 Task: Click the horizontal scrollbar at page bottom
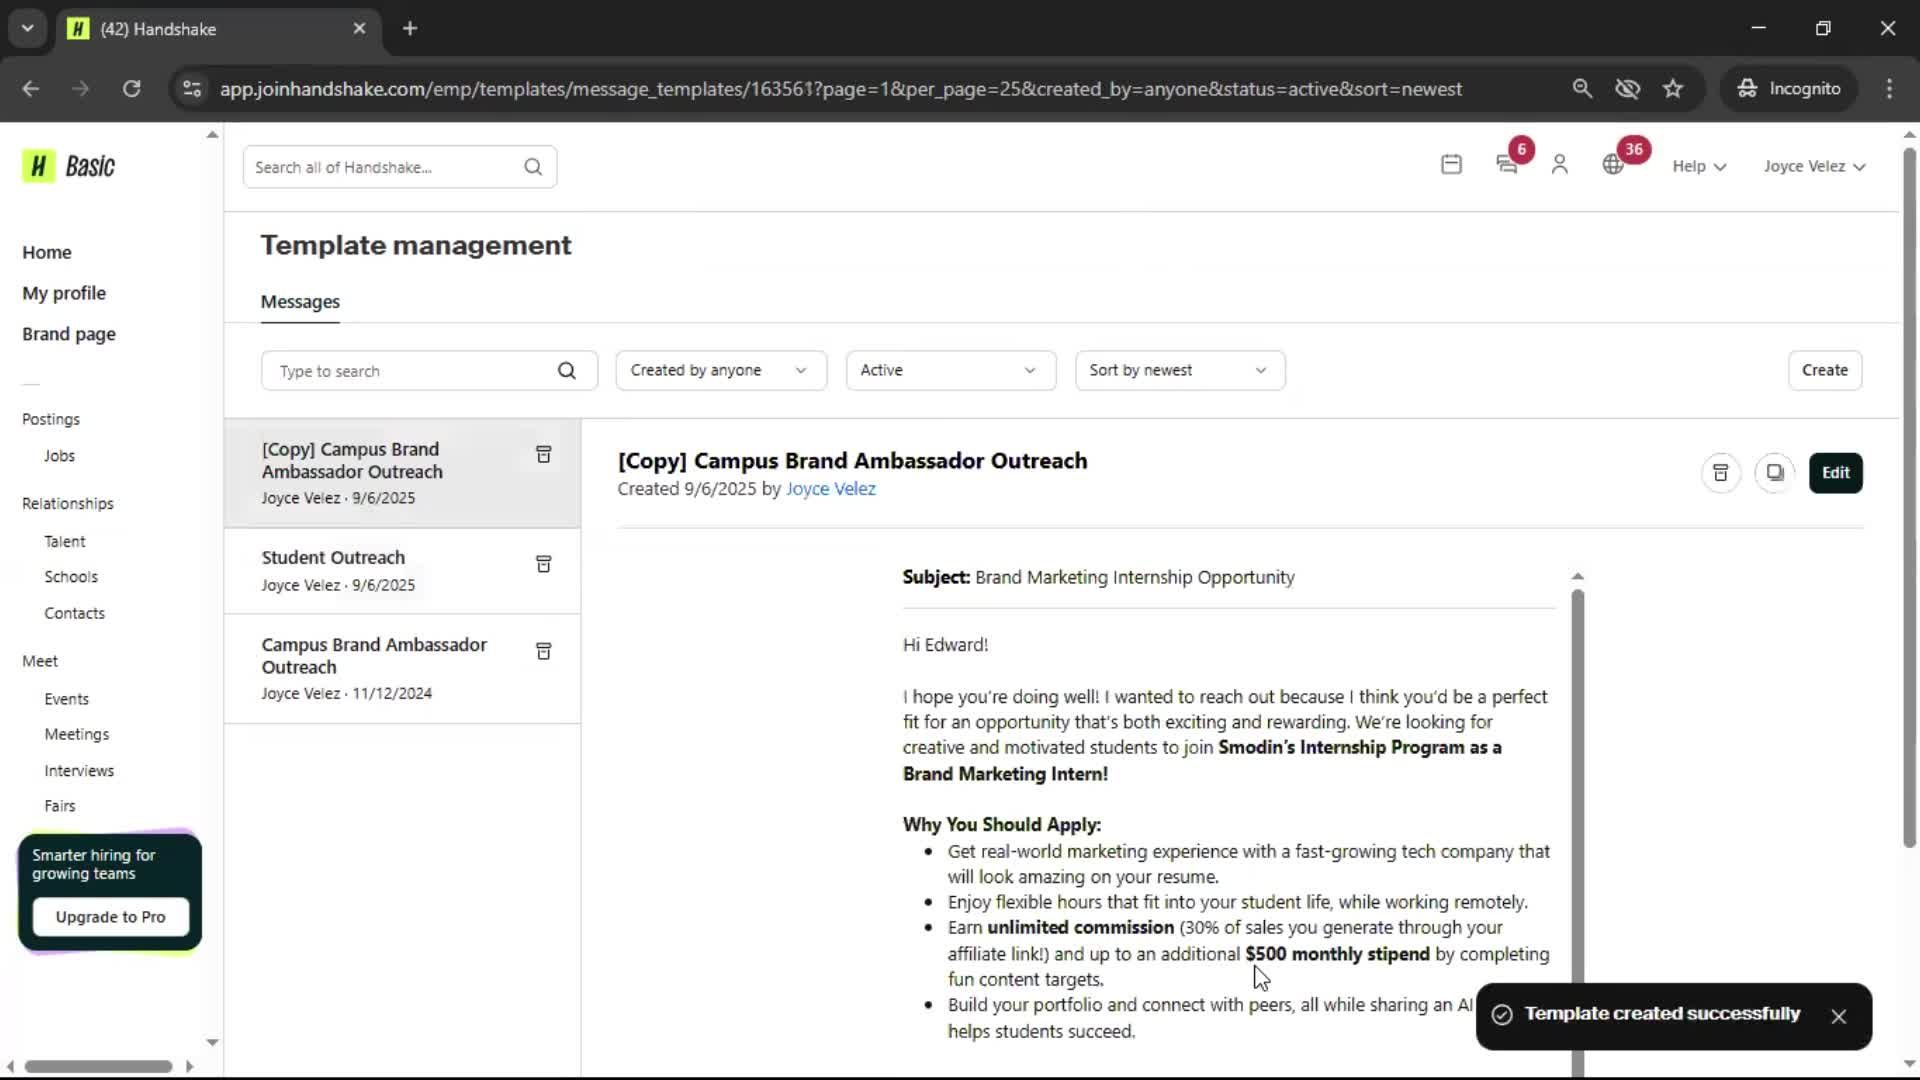(98, 1066)
